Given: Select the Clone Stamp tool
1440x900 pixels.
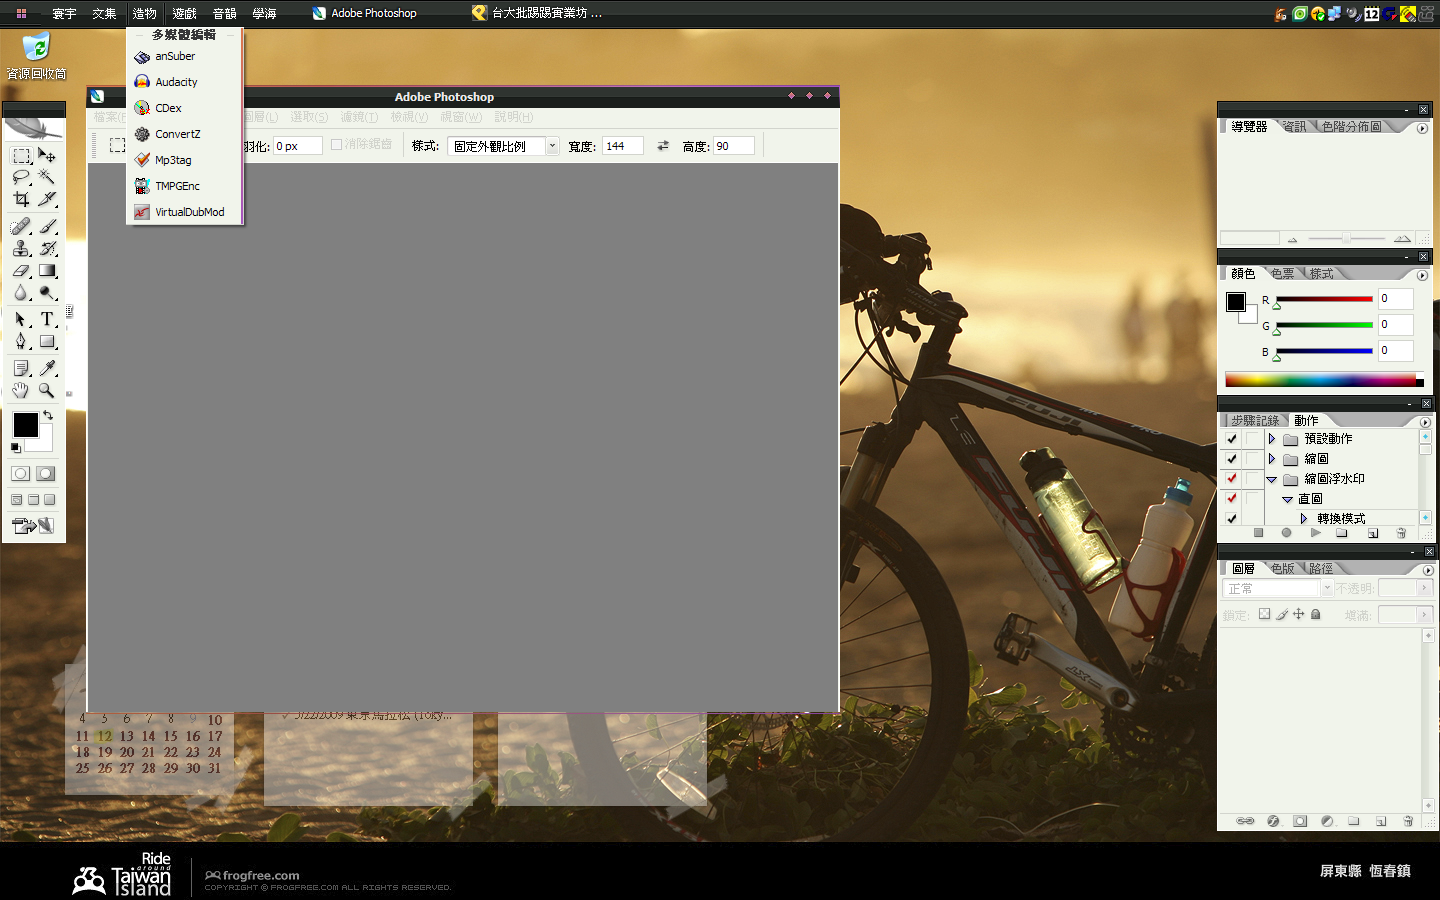Looking at the screenshot, I should pyautogui.click(x=21, y=248).
